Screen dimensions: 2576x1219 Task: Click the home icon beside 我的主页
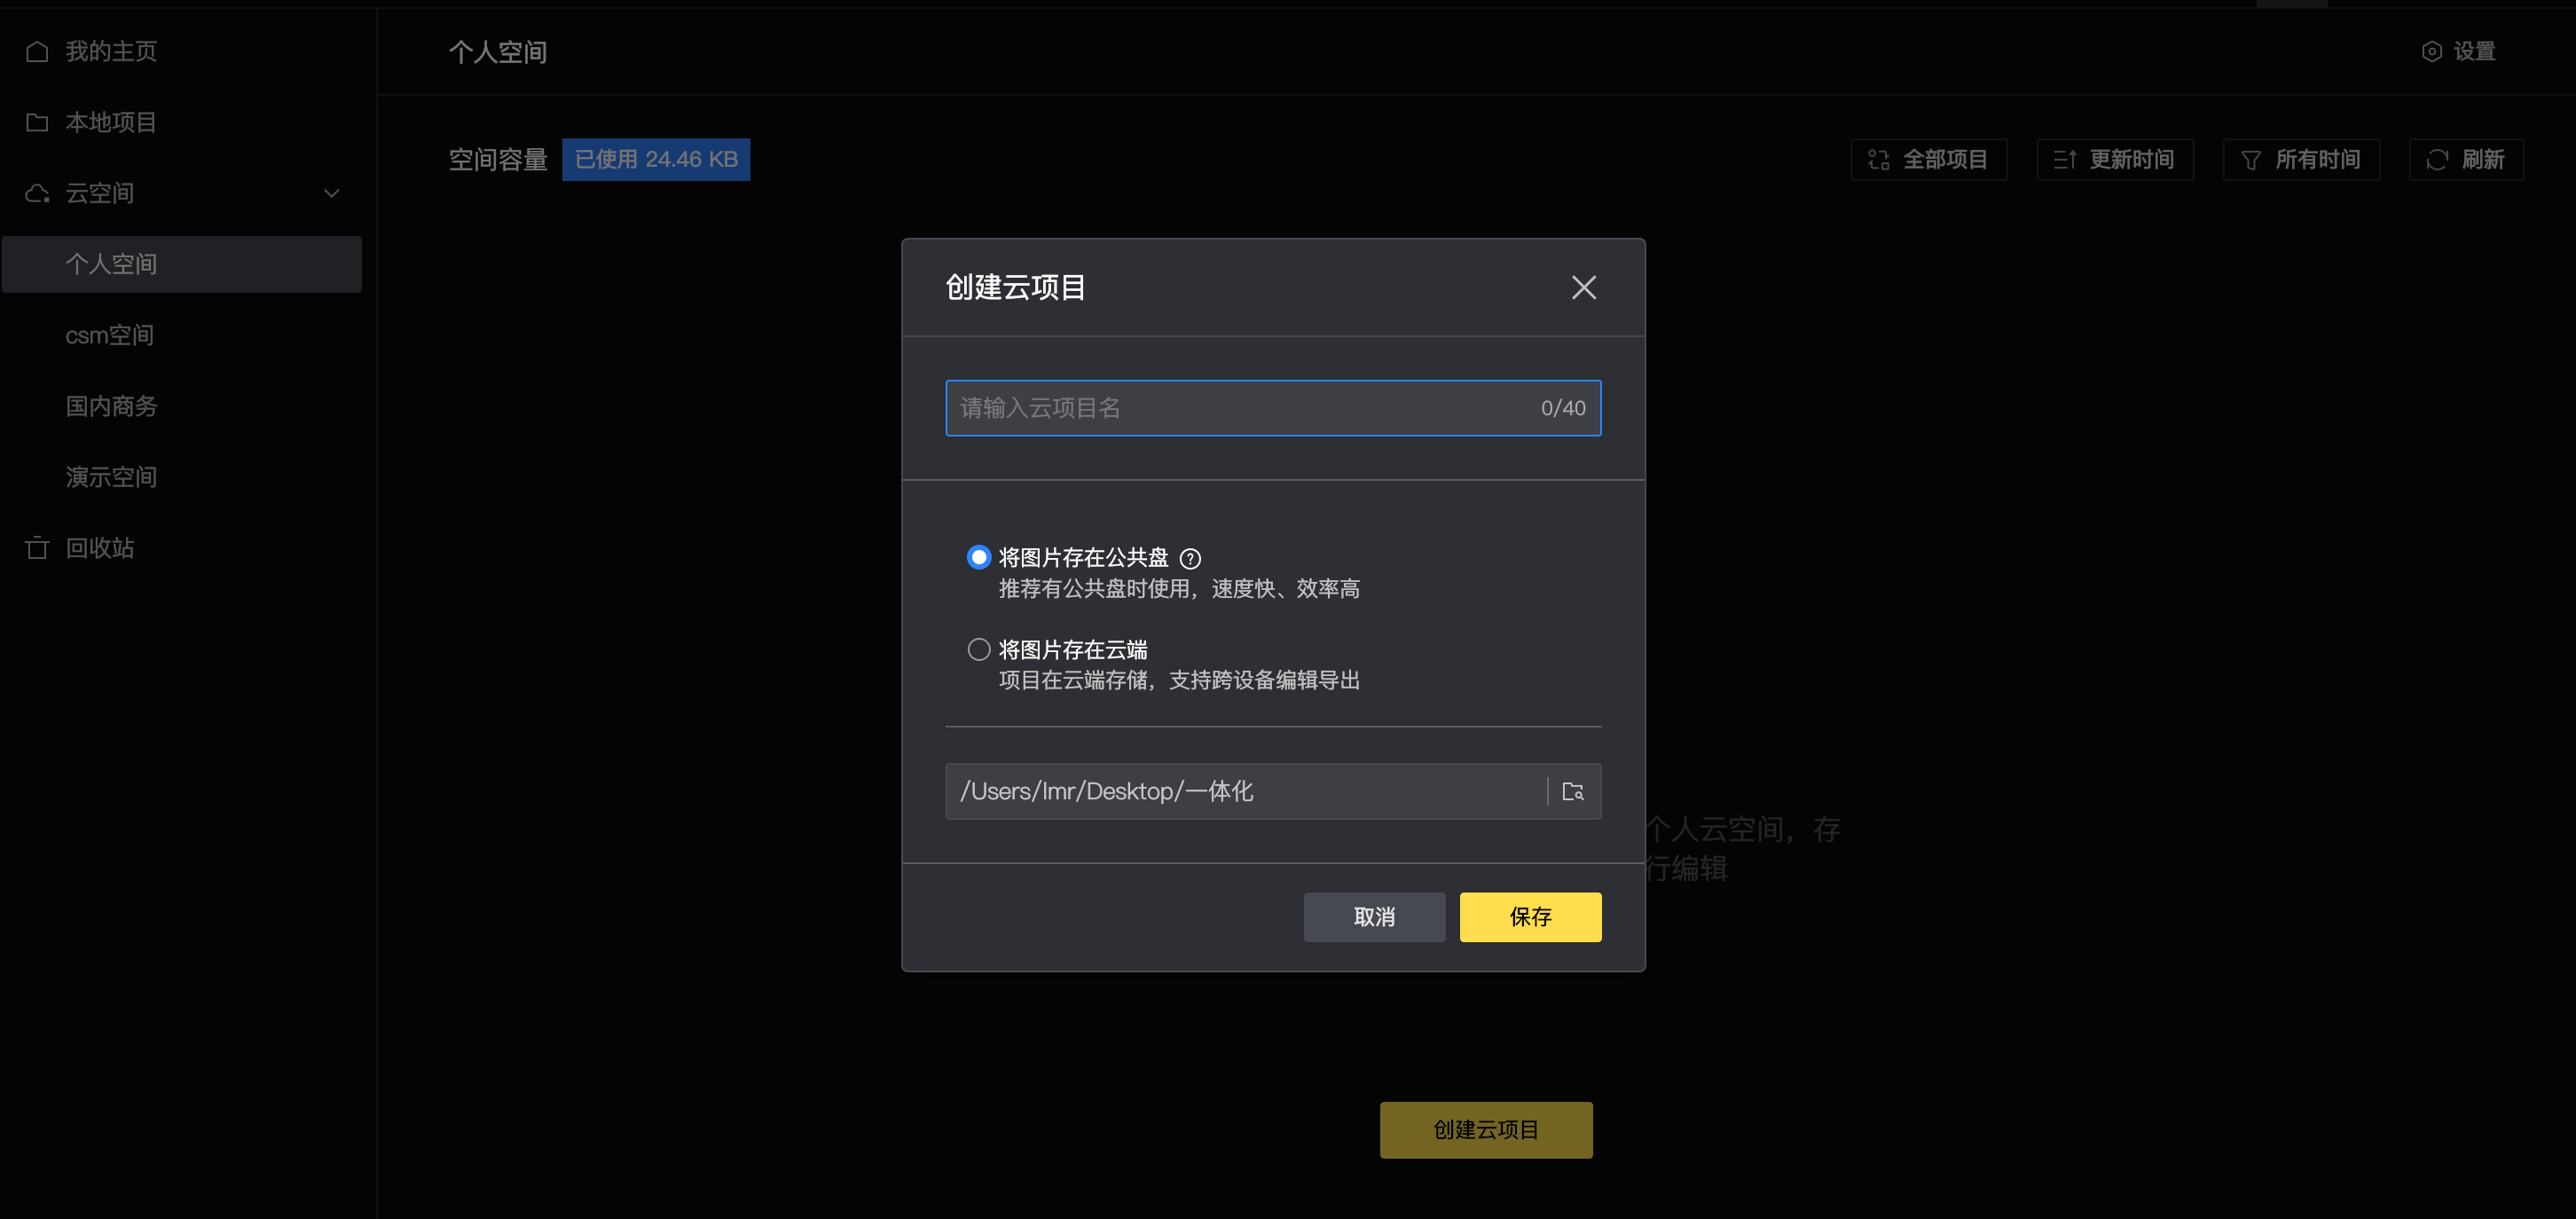point(37,51)
